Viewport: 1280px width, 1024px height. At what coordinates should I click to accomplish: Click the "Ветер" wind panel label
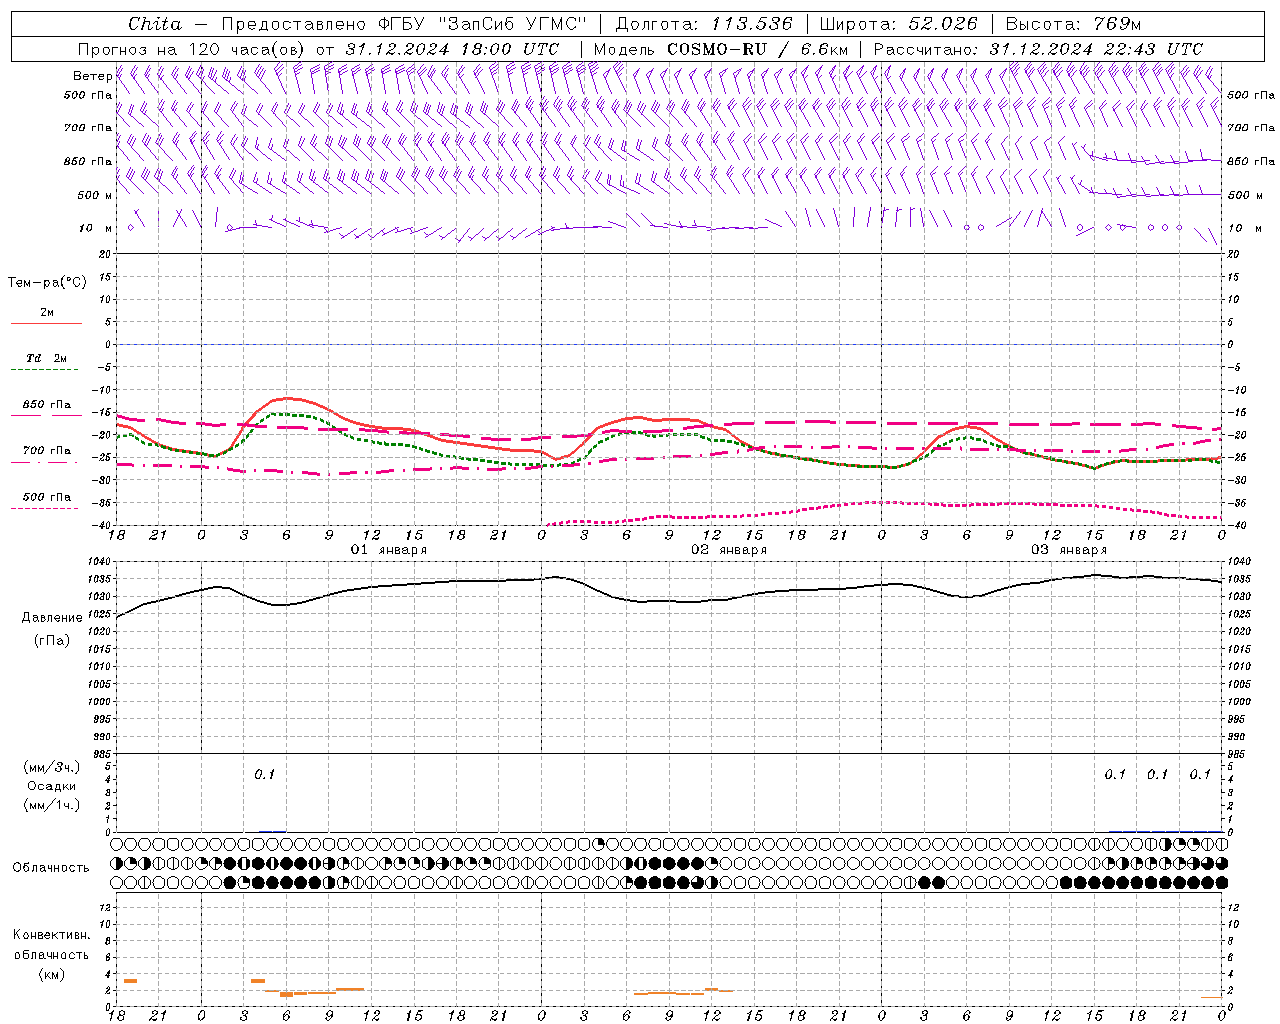click(93, 76)
